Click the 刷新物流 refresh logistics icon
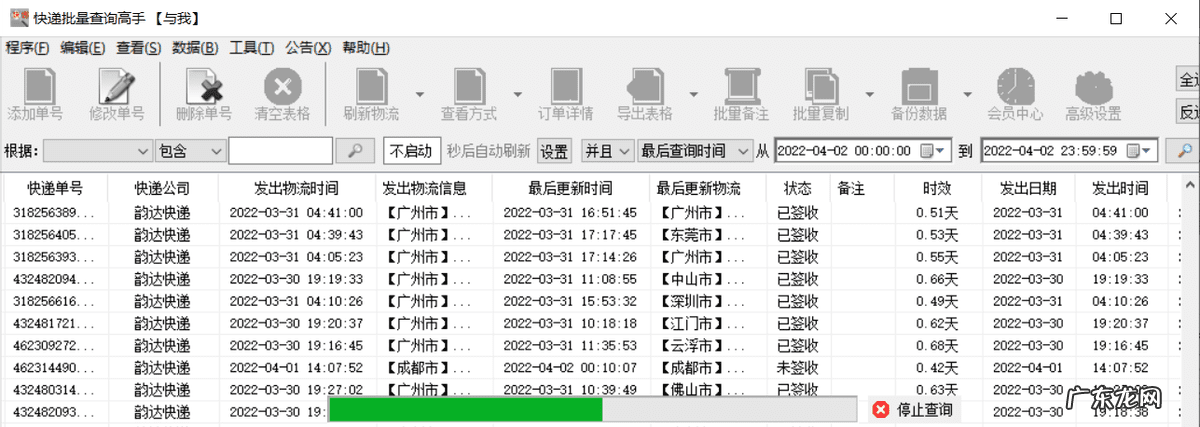 pyautogui.click(x=371, y=85)
